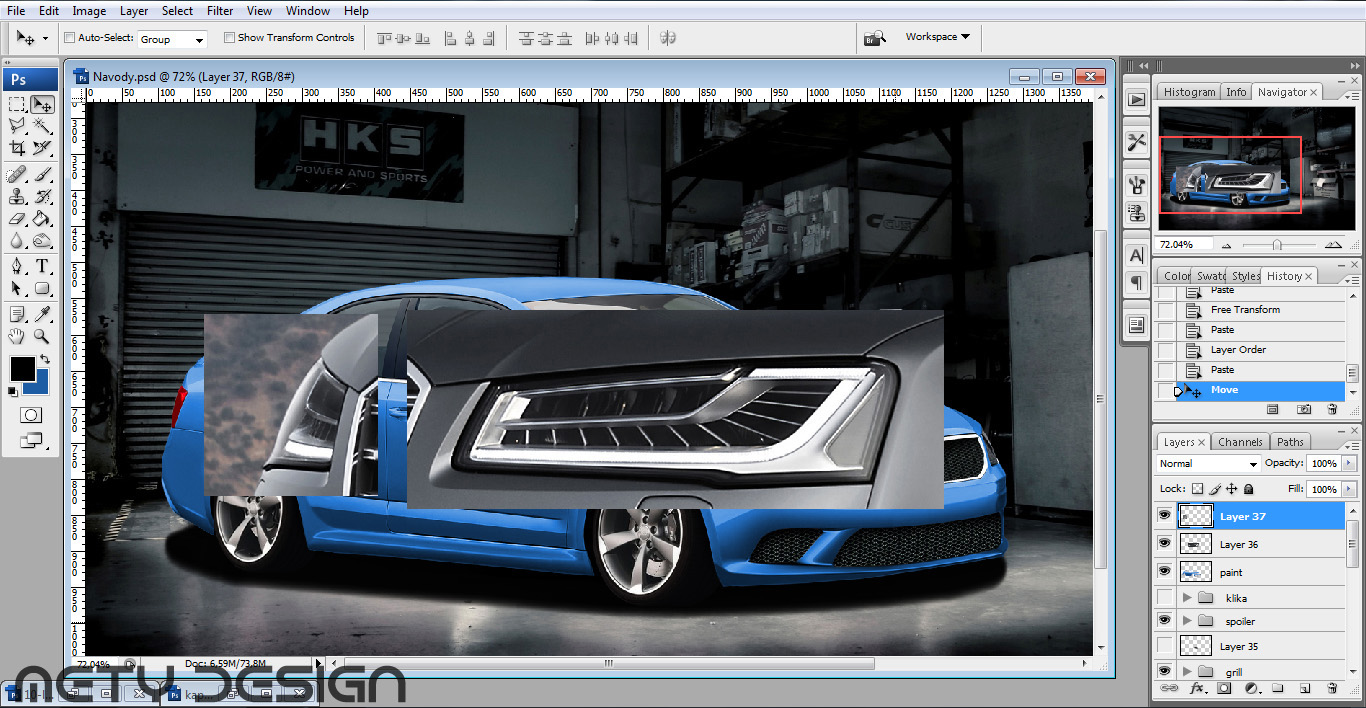Switch to the Channels tab

click(x=1240, y=442)
